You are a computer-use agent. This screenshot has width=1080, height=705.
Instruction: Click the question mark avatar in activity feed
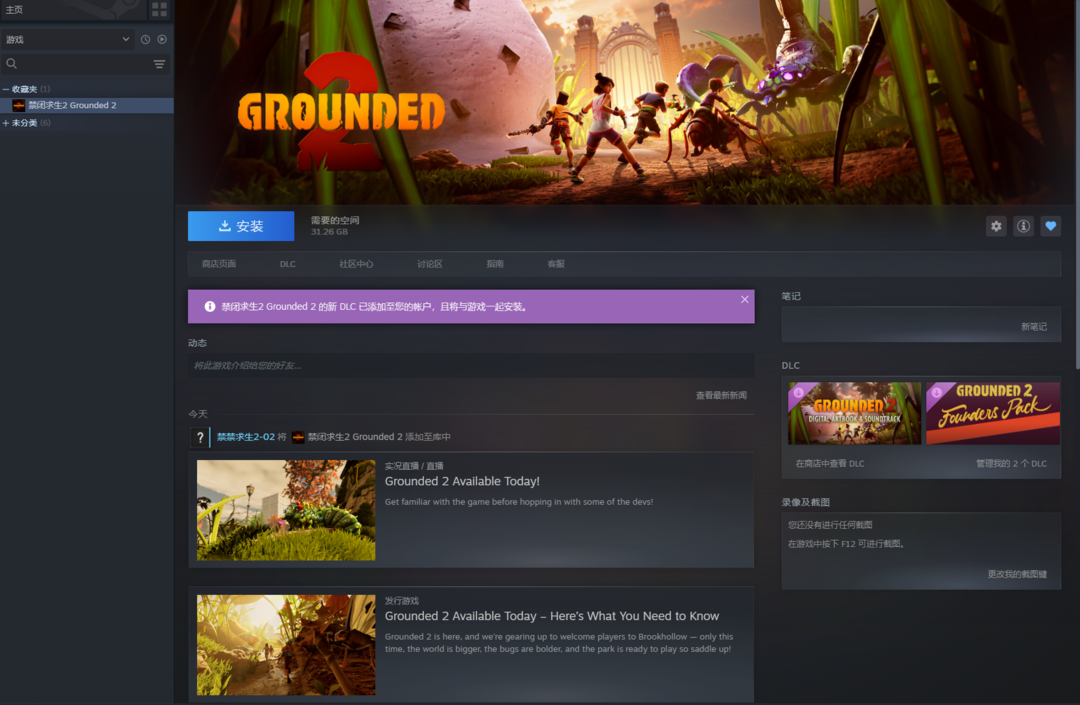point(199,437)
